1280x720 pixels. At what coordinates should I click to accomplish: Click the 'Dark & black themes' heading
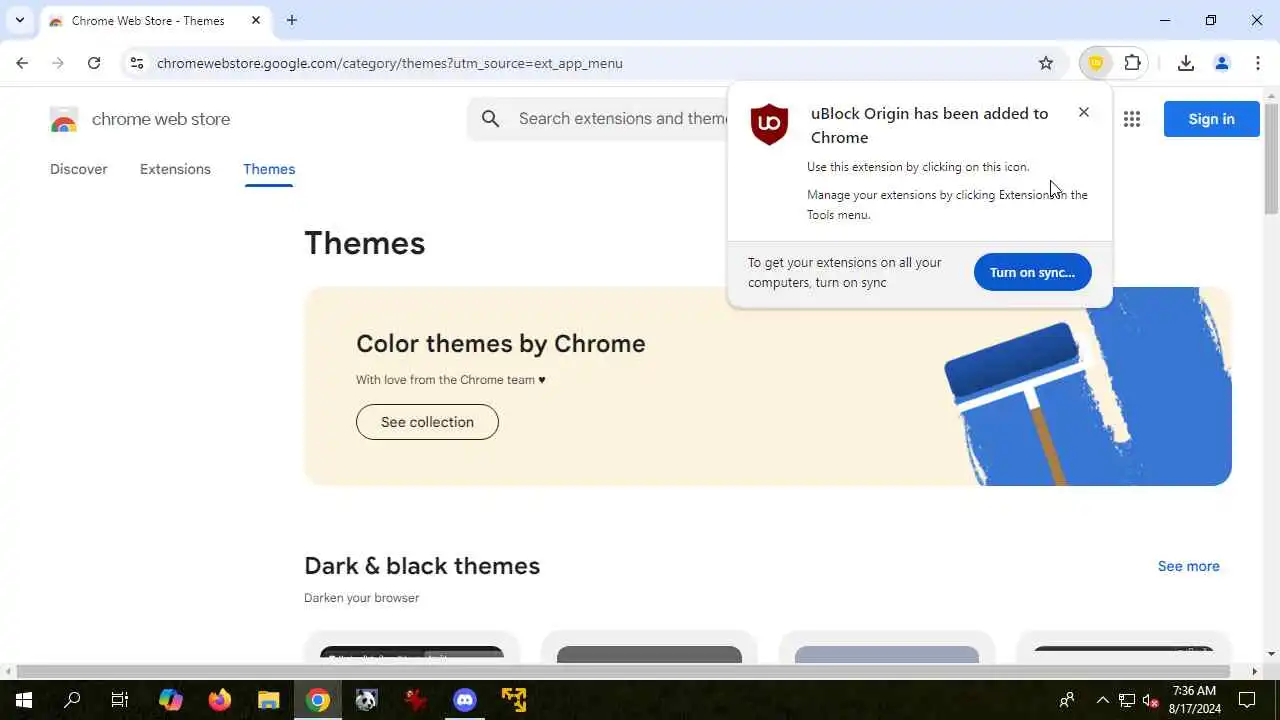click(x=422, y=566)
